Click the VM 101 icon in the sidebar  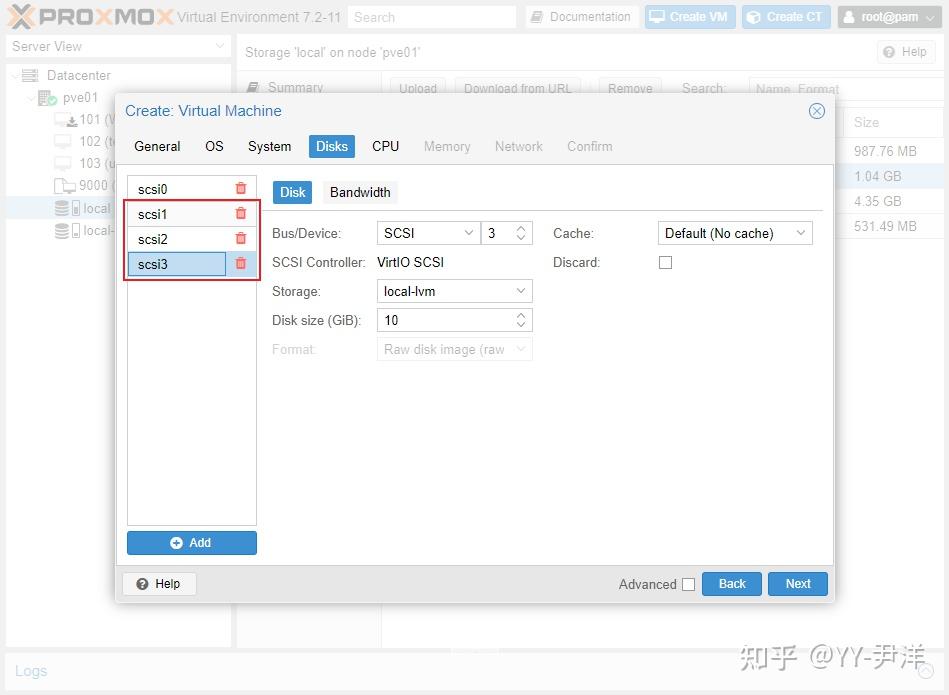(64, 120)
